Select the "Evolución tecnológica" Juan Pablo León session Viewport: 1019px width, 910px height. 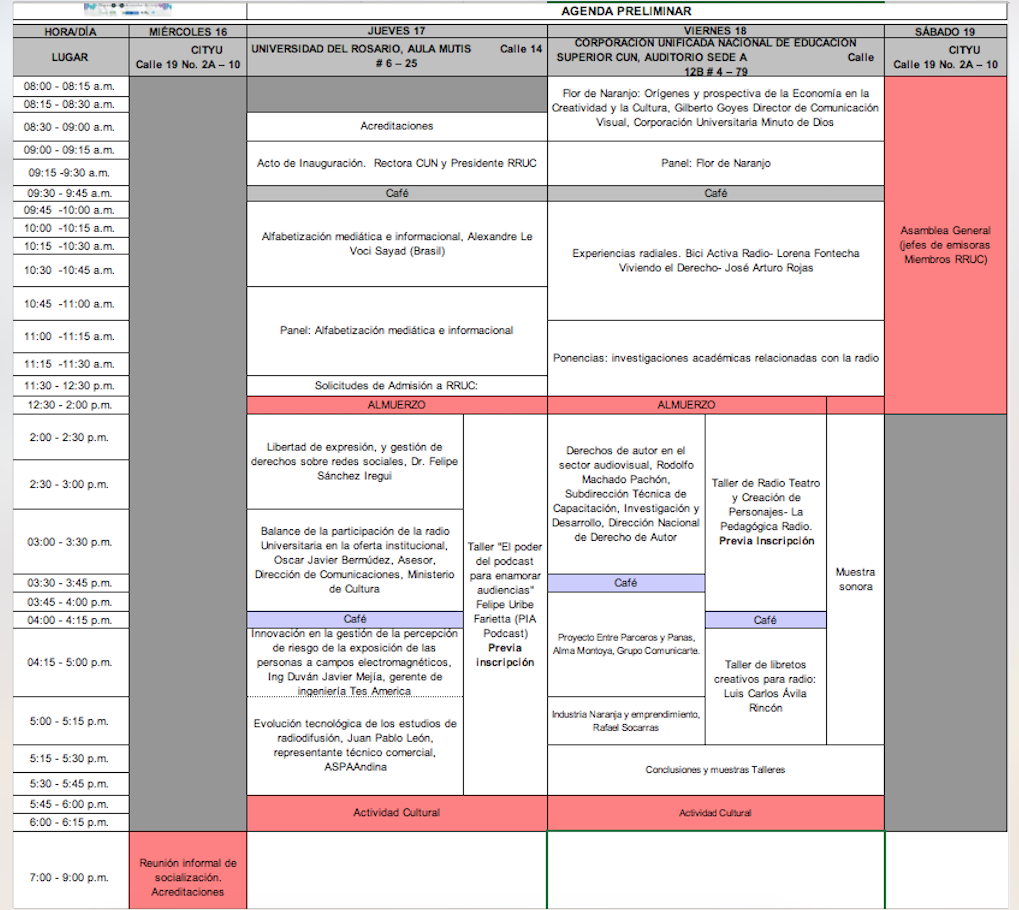(x=355, y=746)
